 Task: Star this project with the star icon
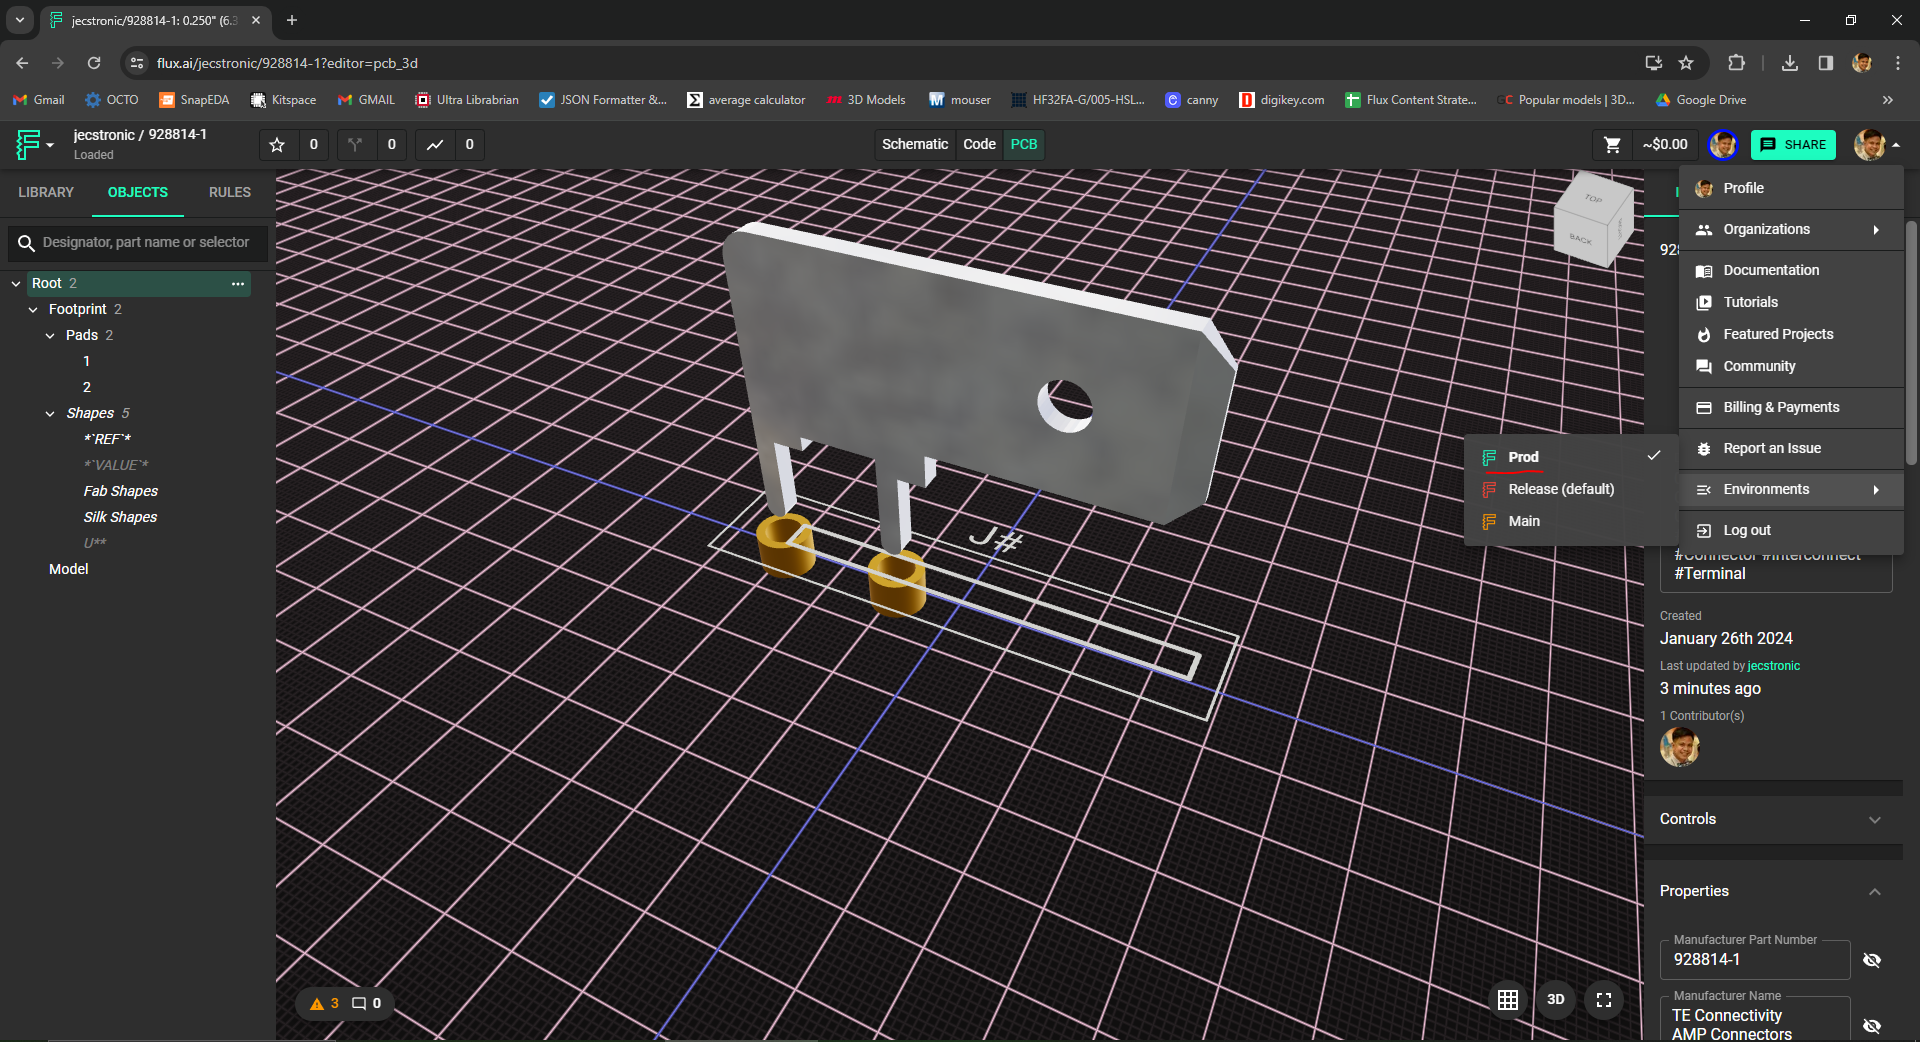coord(277,145)
